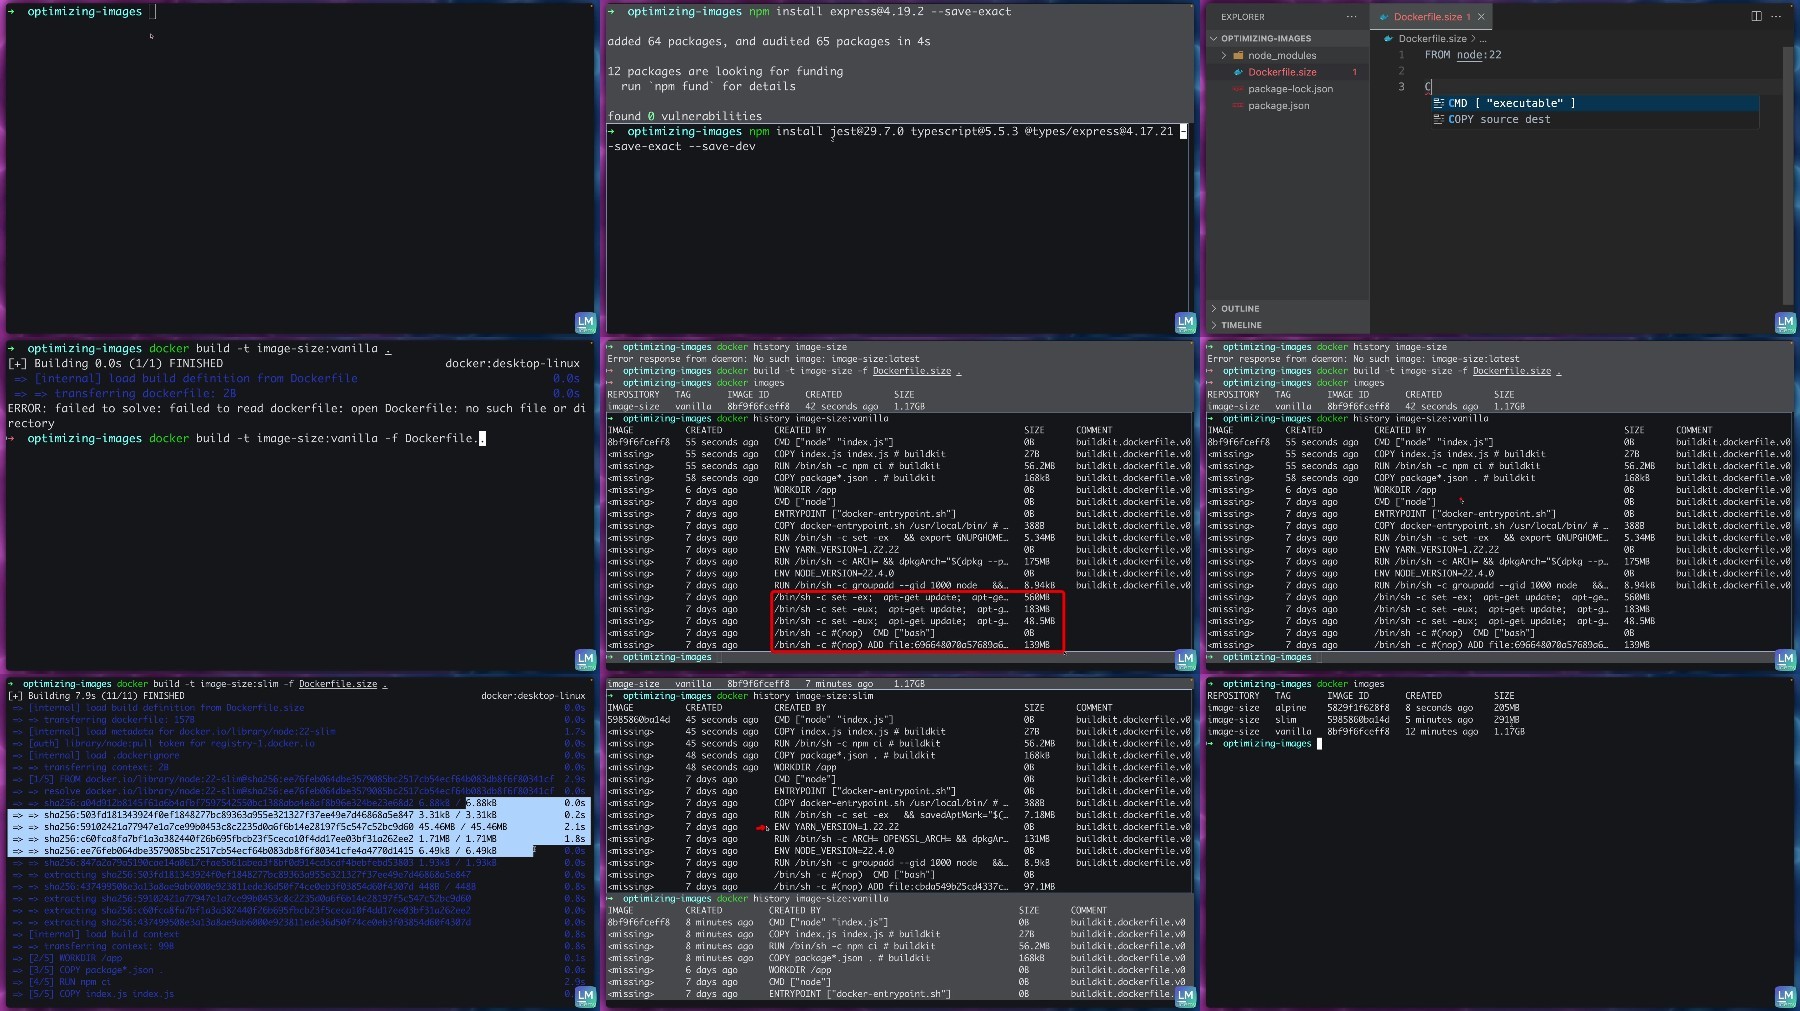Close the Dockerfile.size tab
Viewport: 1800px width, 1011px height.
pyautogui.click(x=1481, y=17)
